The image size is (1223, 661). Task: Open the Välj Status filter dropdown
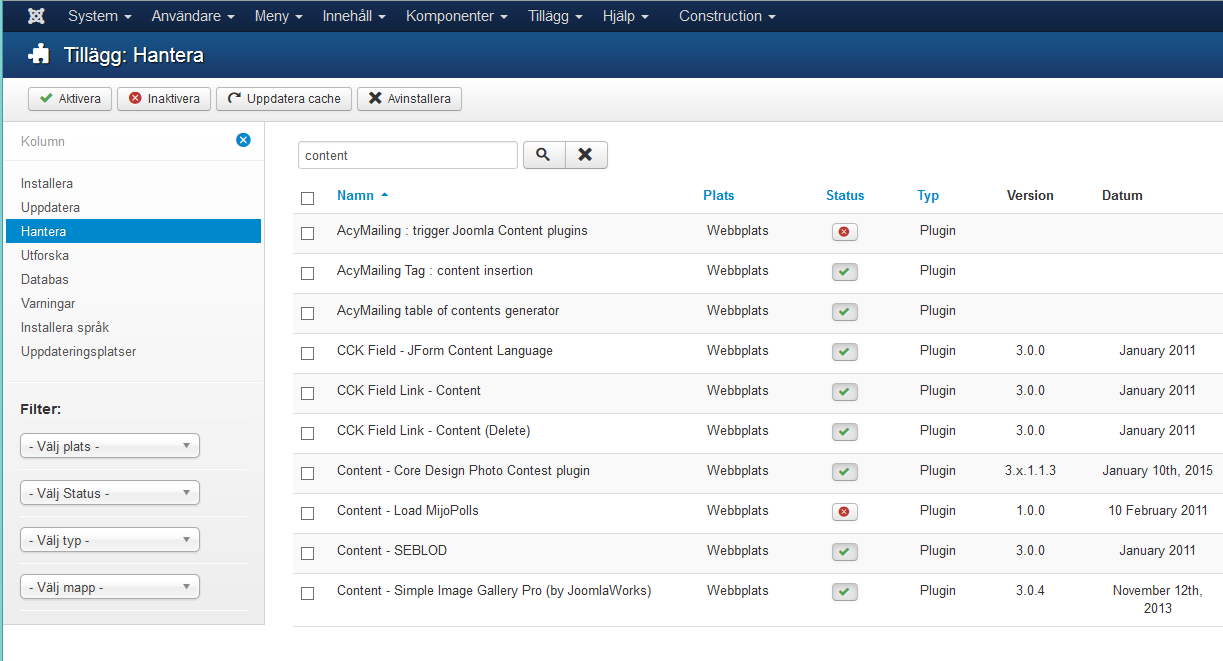coord(110,493)
